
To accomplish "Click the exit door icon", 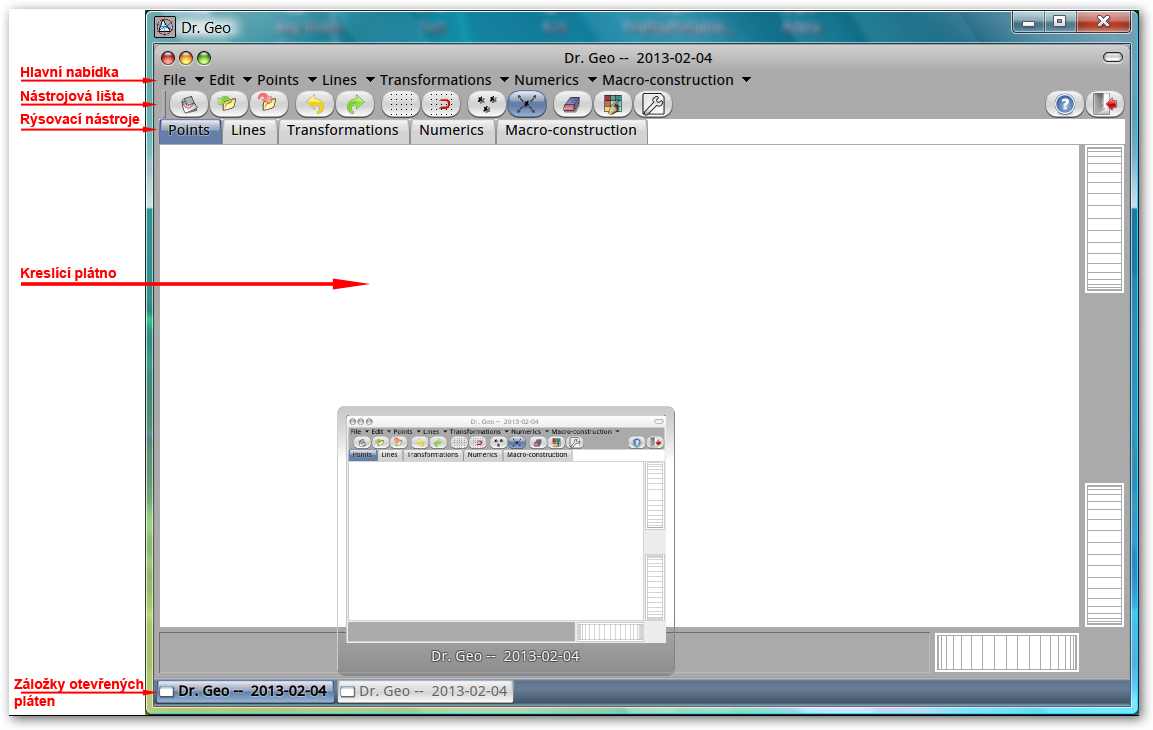I will tap(1105, 104).
